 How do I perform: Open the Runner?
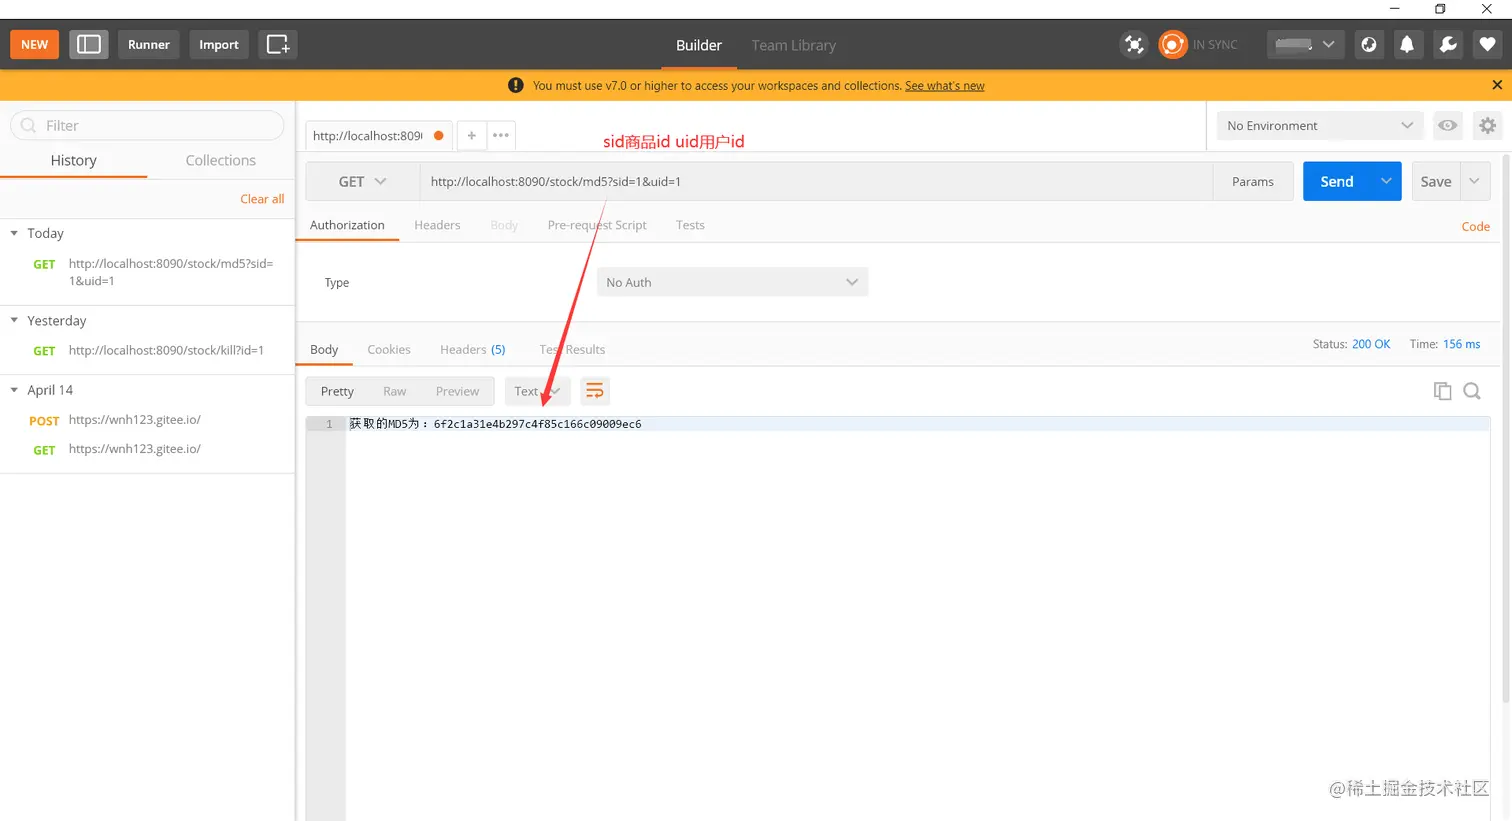[149, 44]
